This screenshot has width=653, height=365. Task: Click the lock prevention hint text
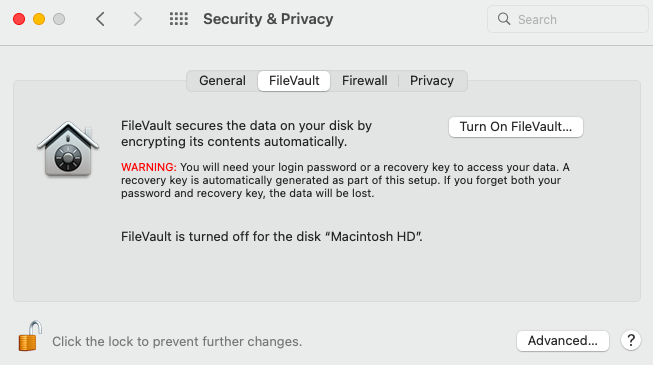(177, 342)
